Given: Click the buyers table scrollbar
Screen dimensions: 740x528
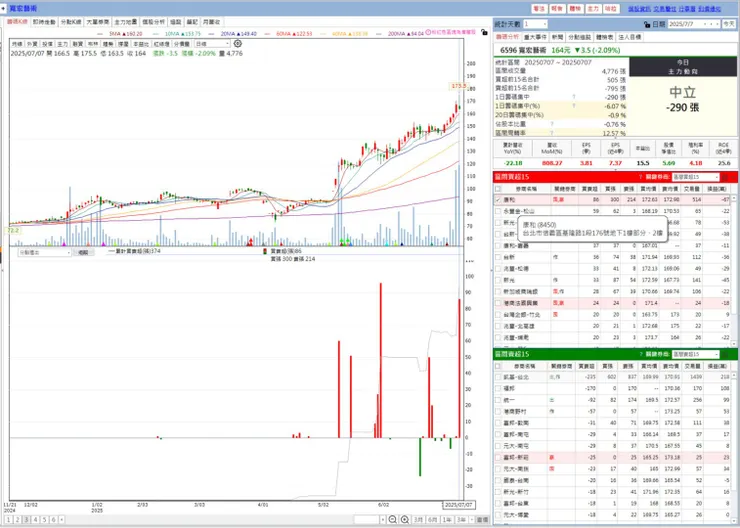Looking at the screenshot, I should [x=734, y=269].
